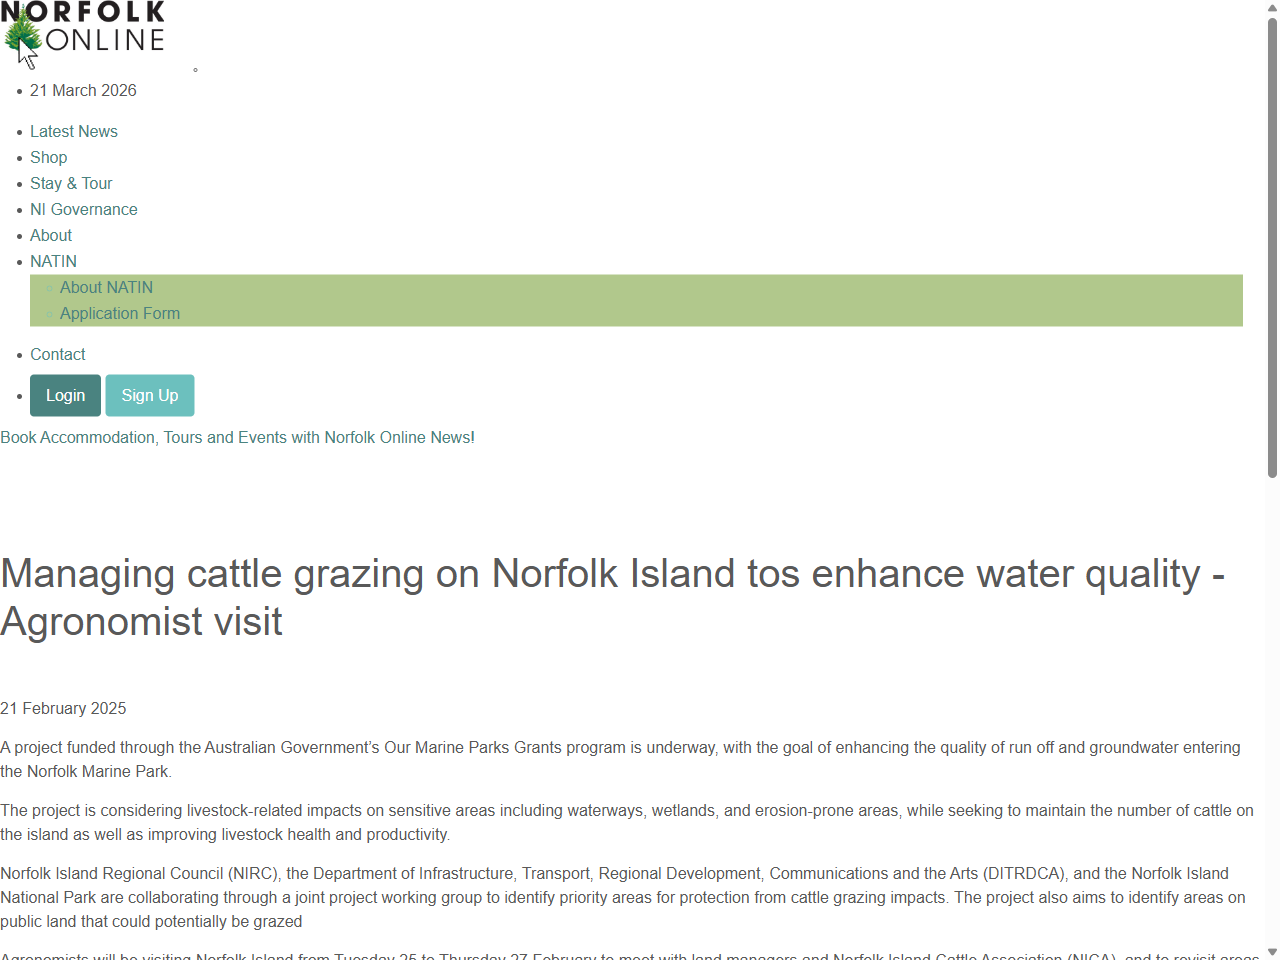This screenshot has height=960, width=1280.
Task: Open NI Governance
Action: (x=83, y=209)
